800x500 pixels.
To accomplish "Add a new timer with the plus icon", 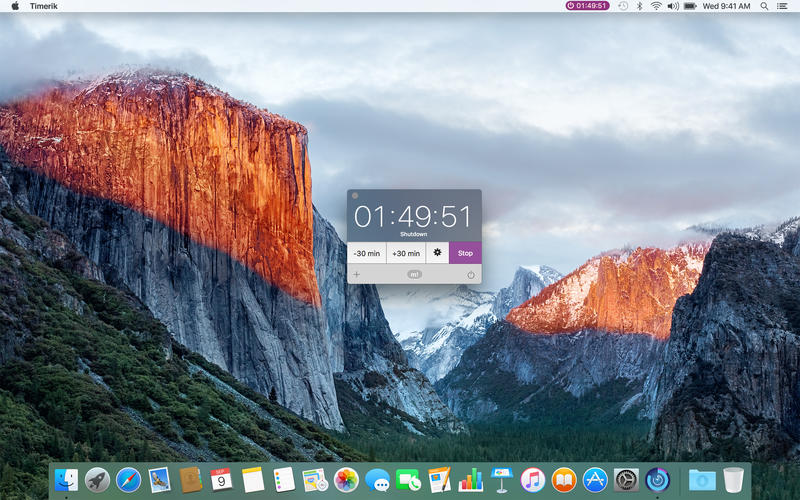I will 357,274.
